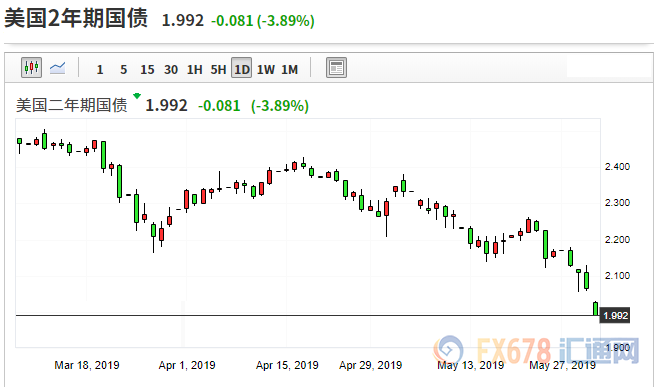Click the chart legend percent (-3.89%)
Screen dimensions: 657x387
280,106
